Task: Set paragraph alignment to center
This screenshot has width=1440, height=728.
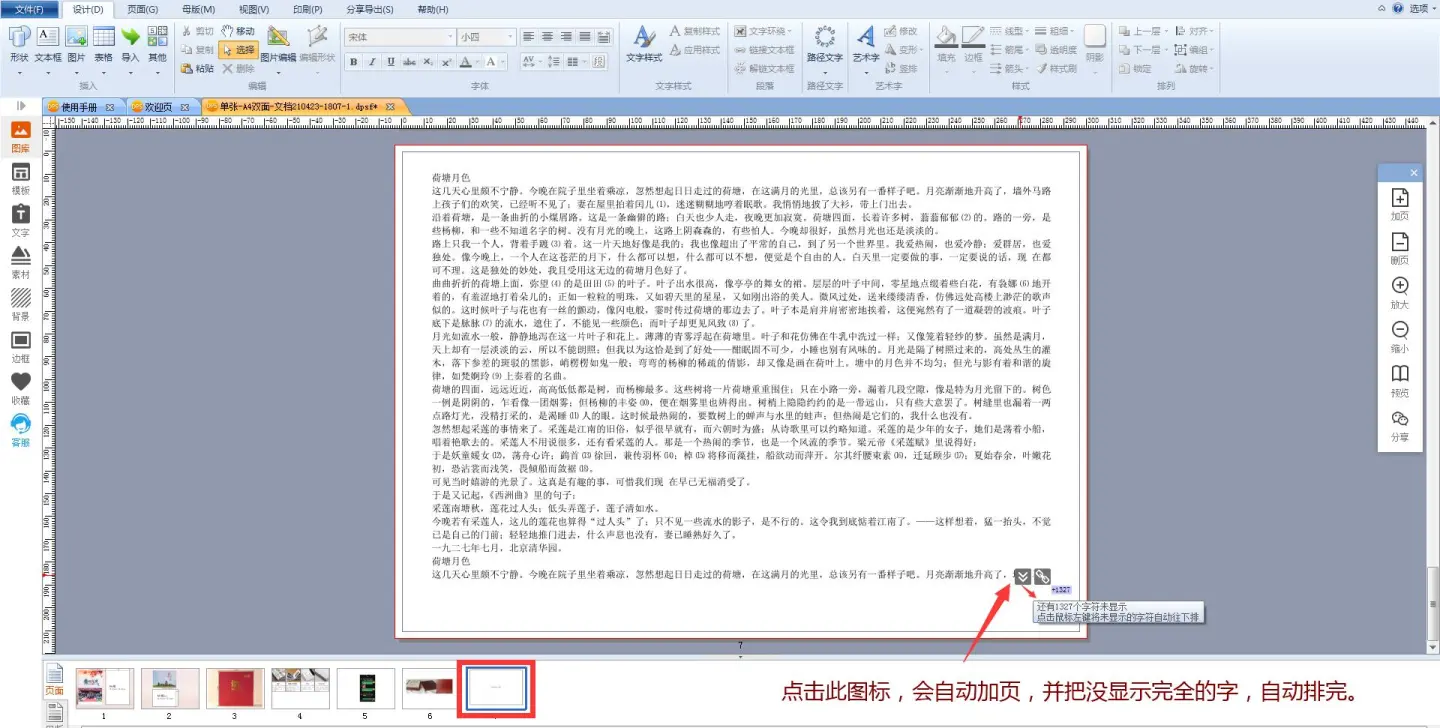Action: pos(549,37)
